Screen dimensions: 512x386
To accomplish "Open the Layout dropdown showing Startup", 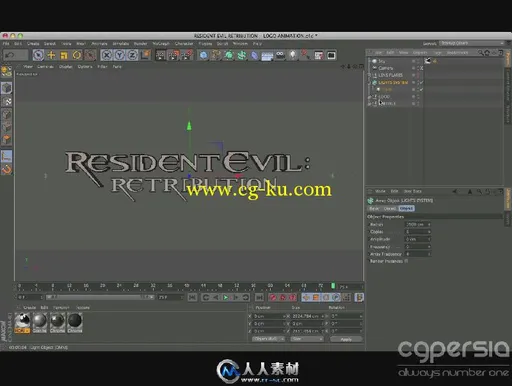I will coord(471,43).
